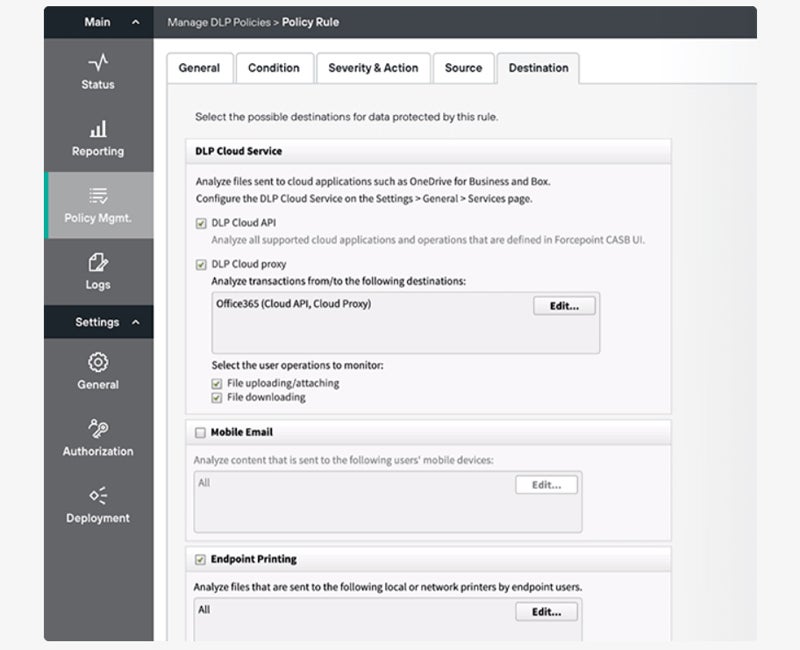Toggle the DLP Cloud API checkbox
This screenshot has width=800, height=650.
(x=201, y=224)
